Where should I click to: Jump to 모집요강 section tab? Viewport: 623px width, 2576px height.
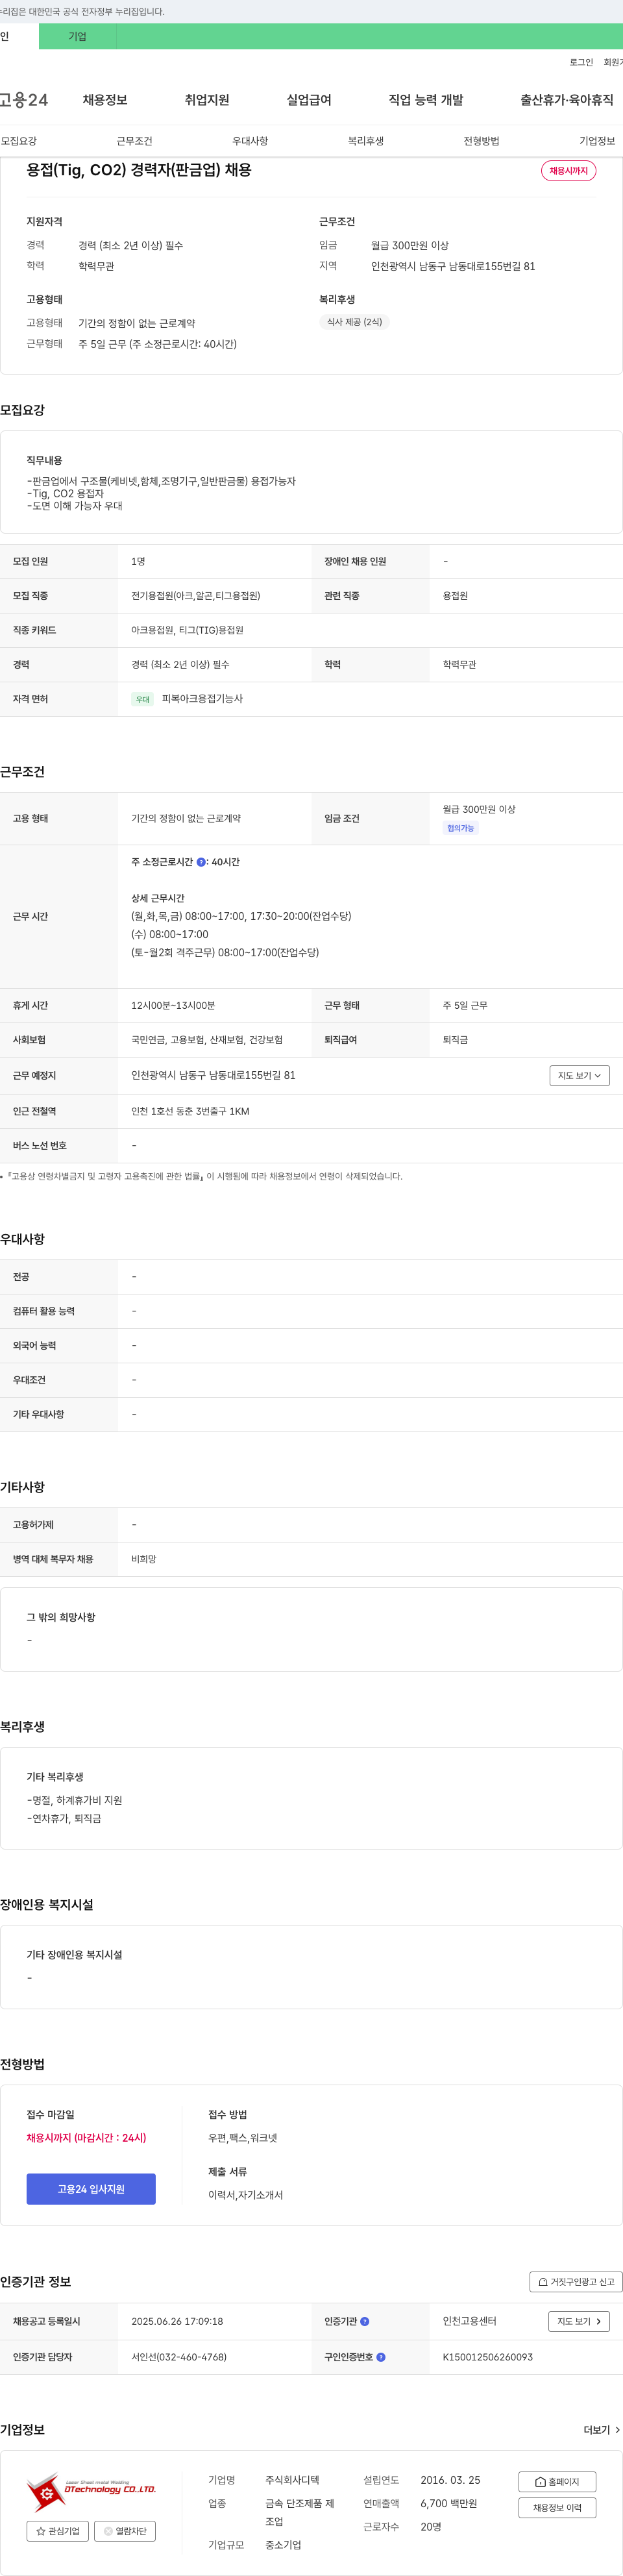[19, 141]
